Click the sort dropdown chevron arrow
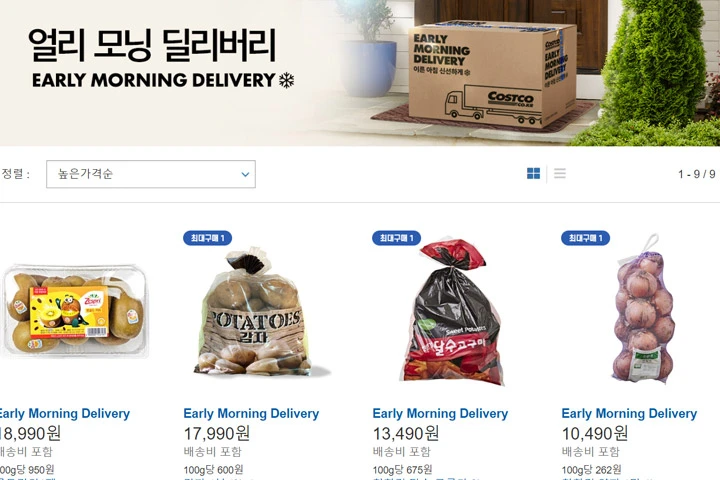Viewport: 720px width, 480px height. [245, 174]
